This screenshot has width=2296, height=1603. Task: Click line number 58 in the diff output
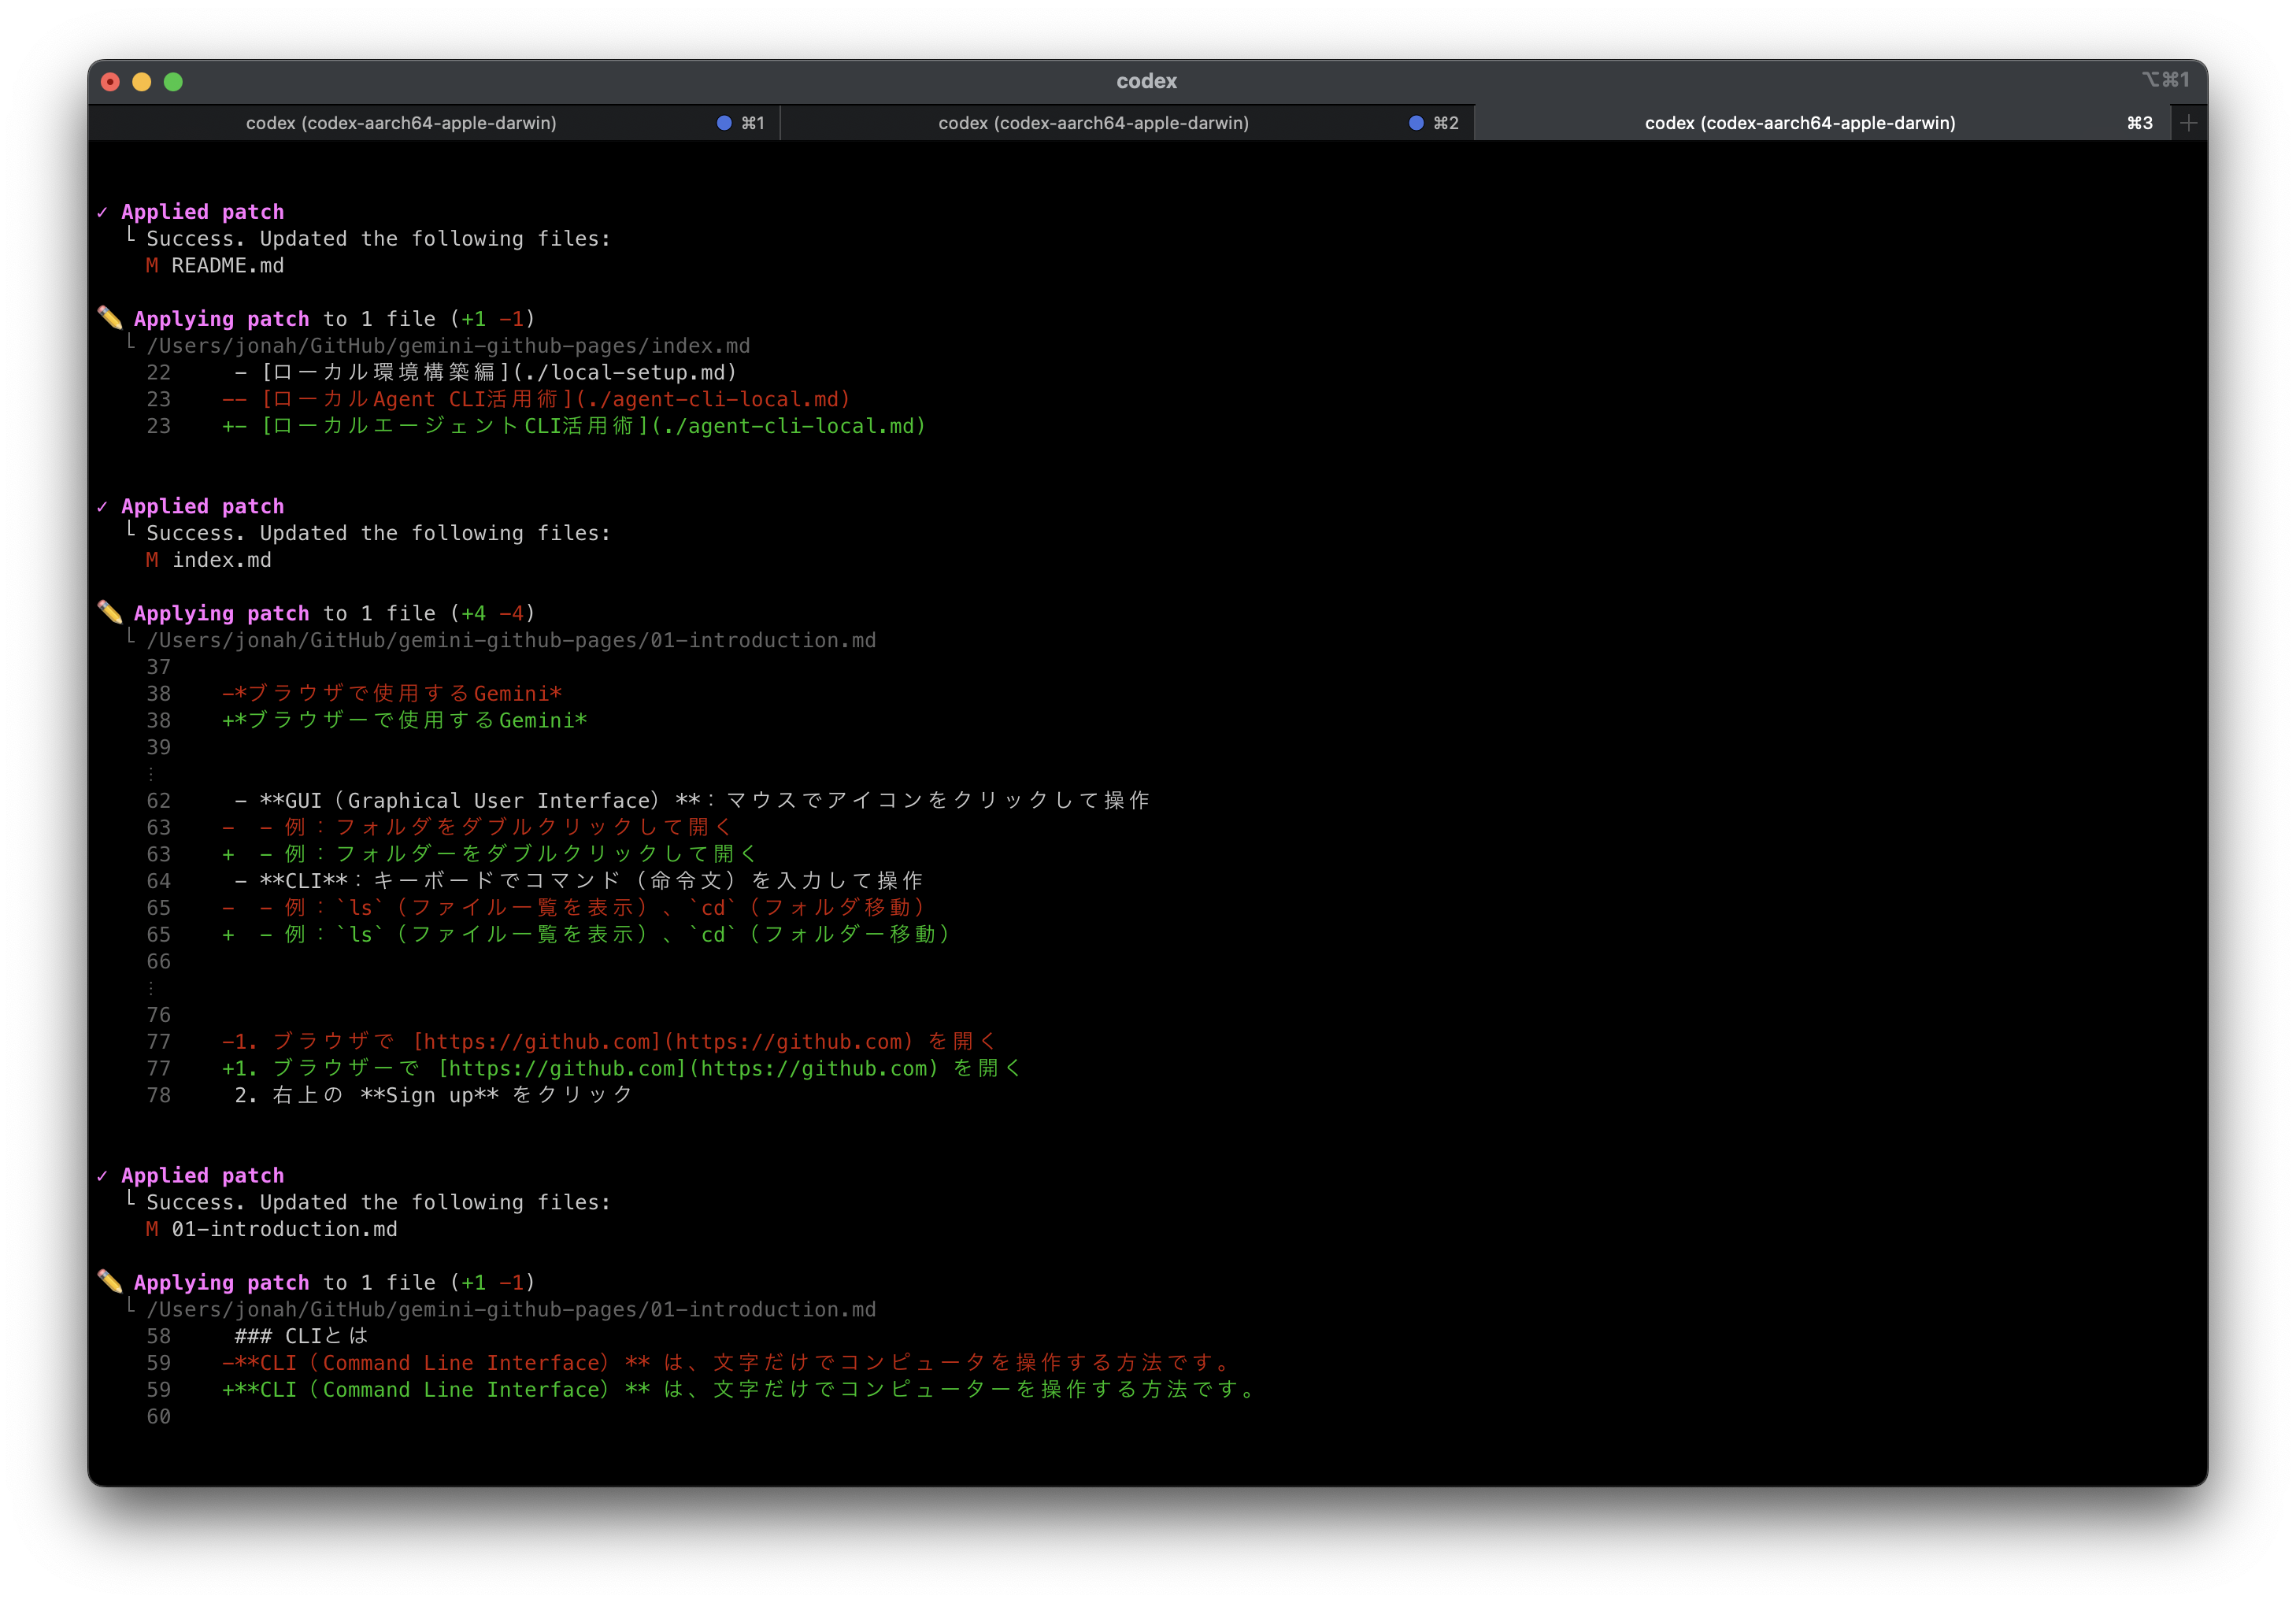[x=158, y=1336]
